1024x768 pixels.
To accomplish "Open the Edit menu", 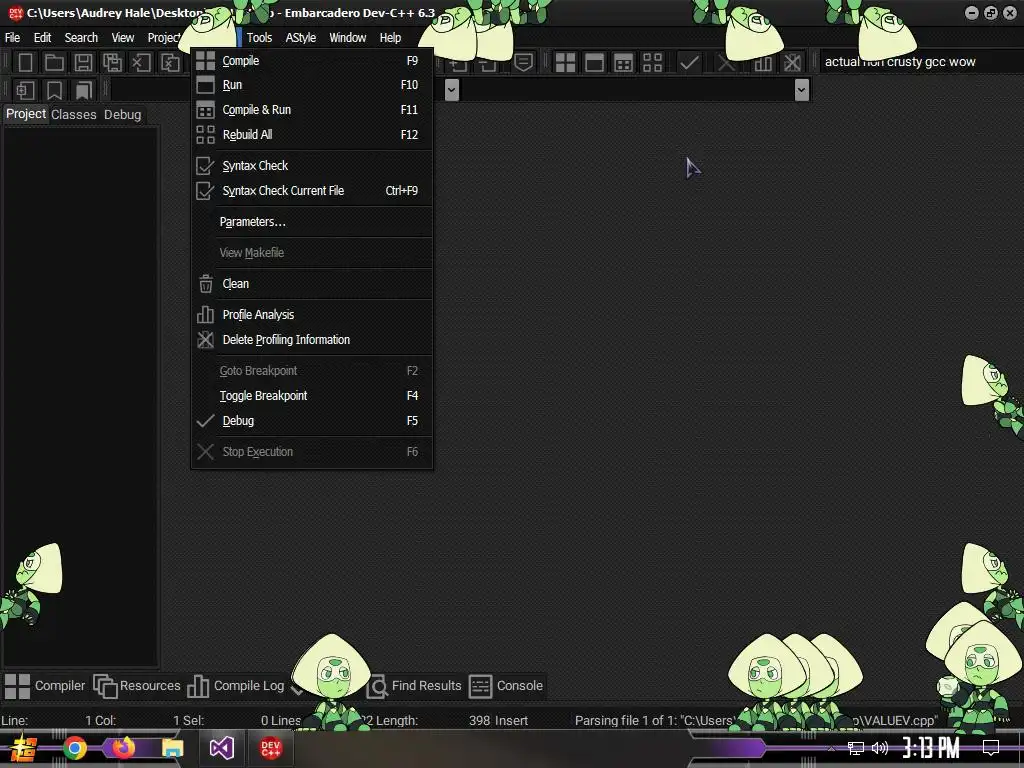I will [42, 38].
